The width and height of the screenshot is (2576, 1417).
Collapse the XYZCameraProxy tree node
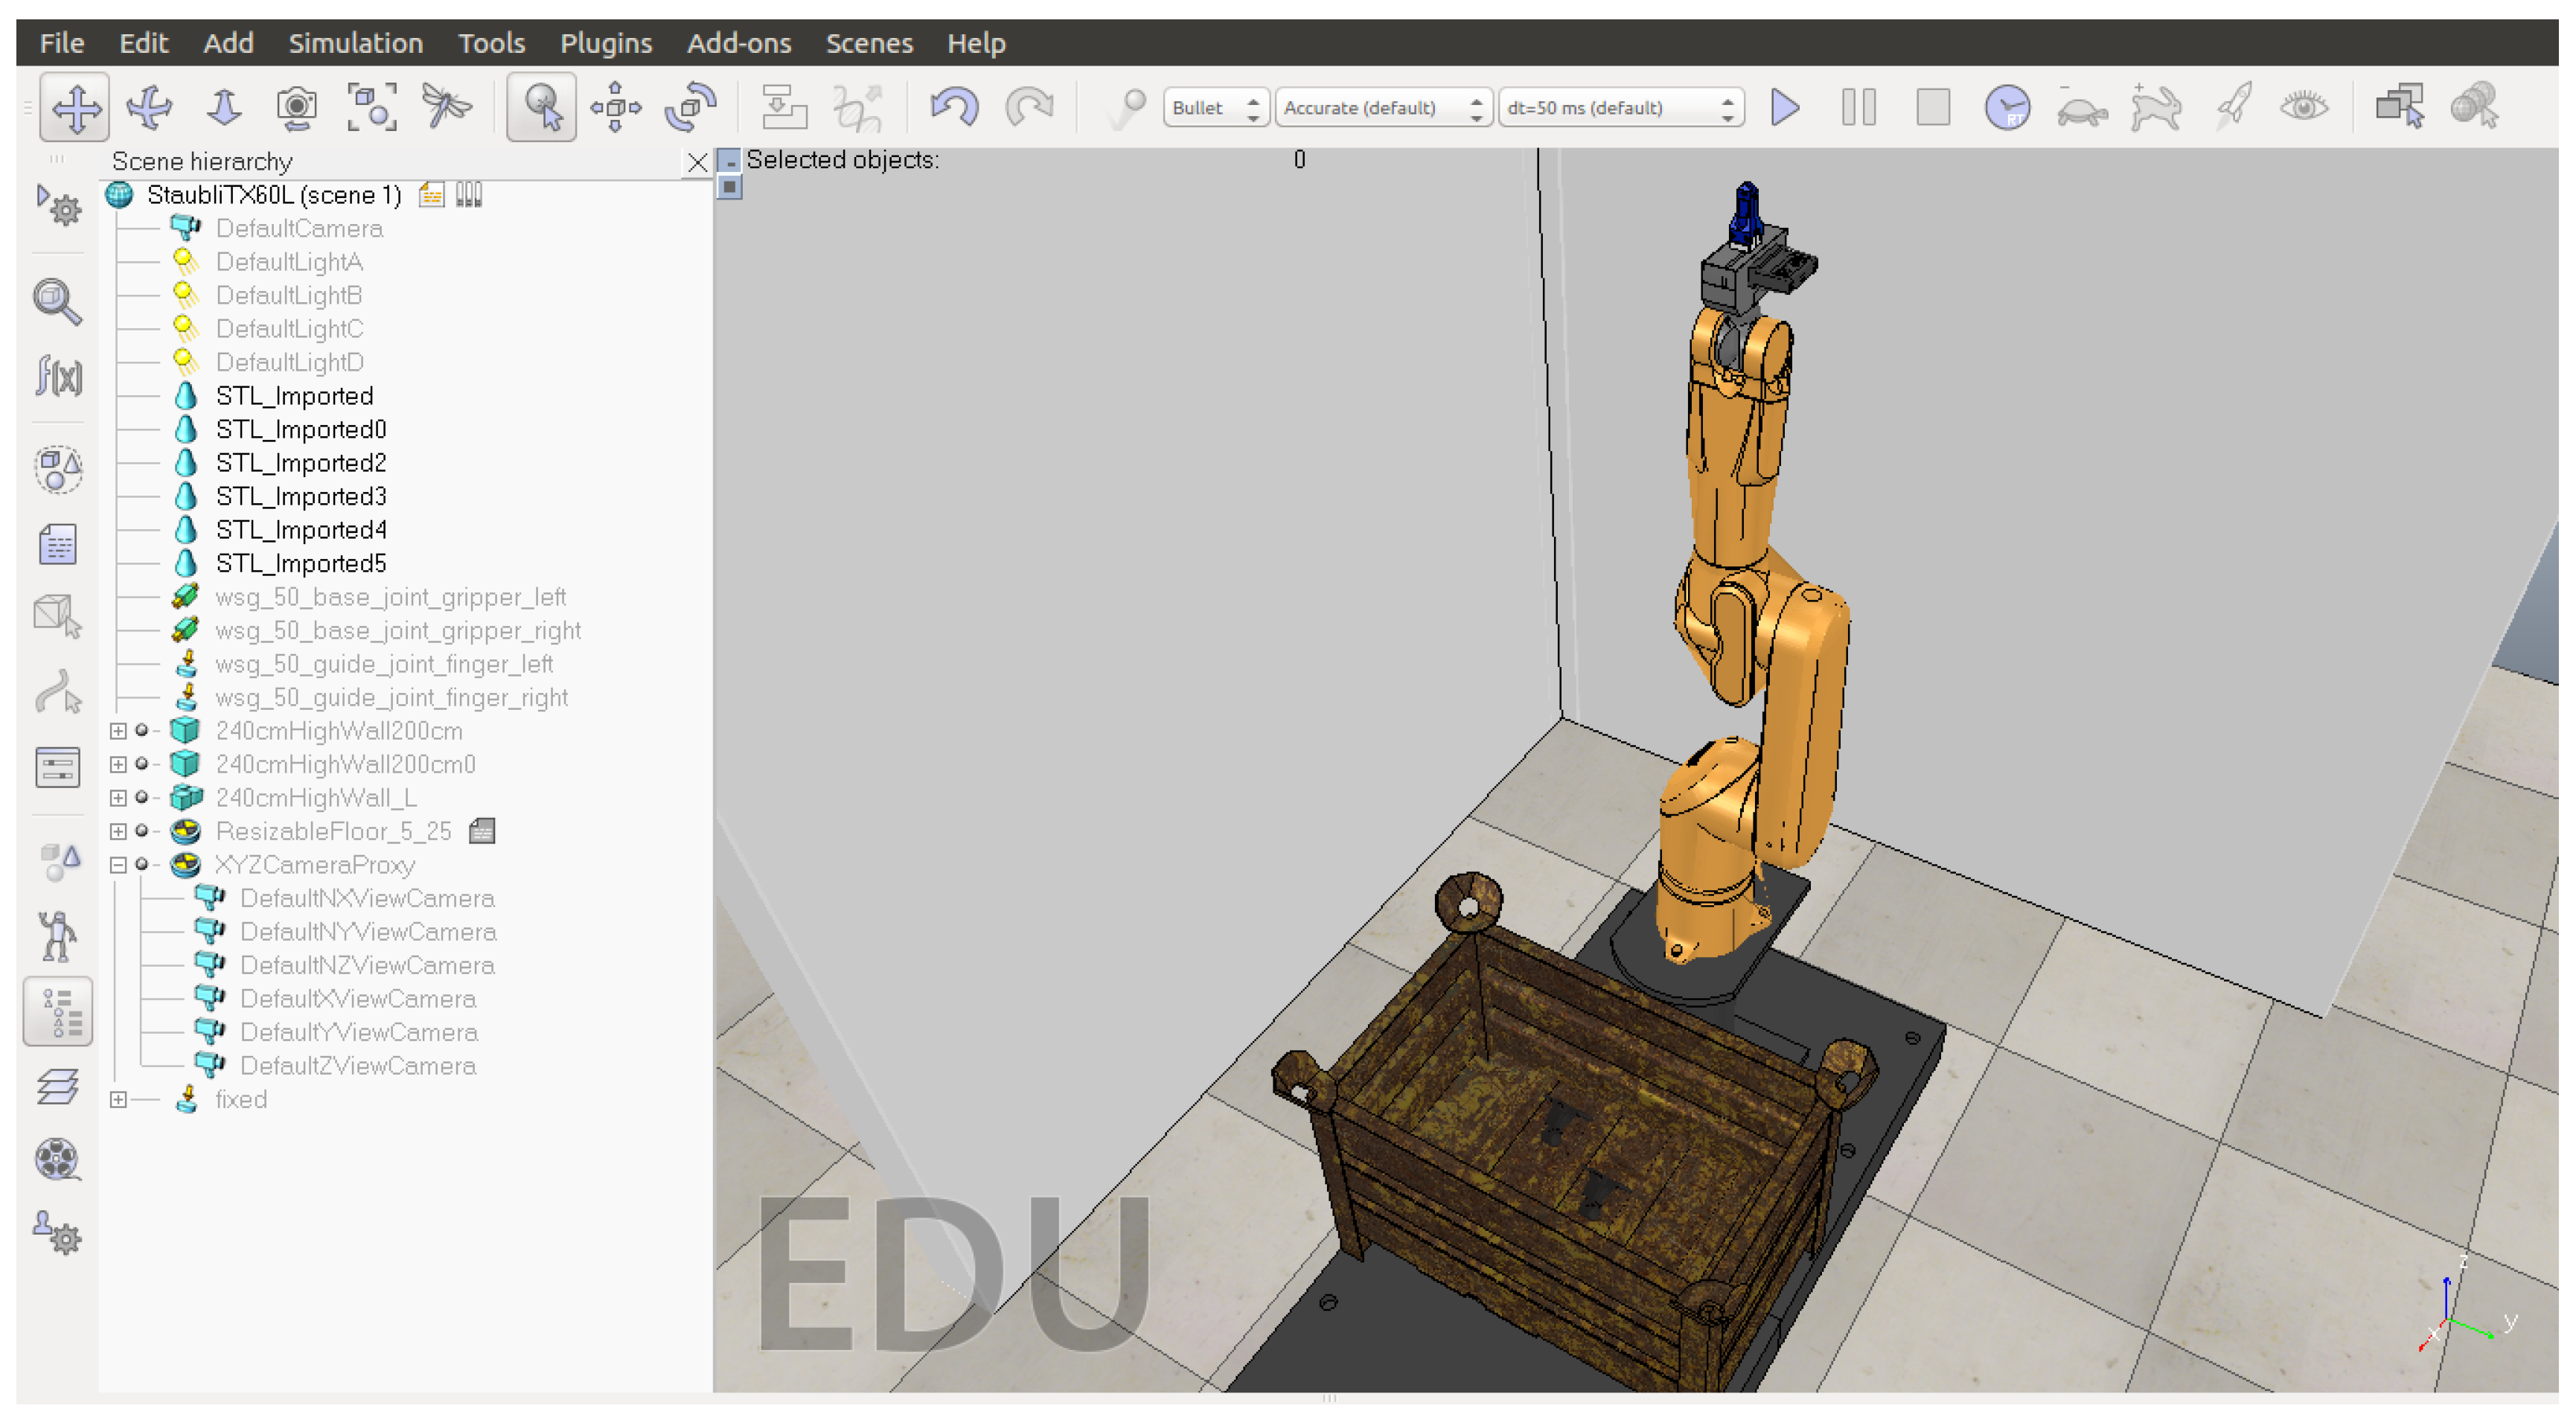click(x=118, y=865)
